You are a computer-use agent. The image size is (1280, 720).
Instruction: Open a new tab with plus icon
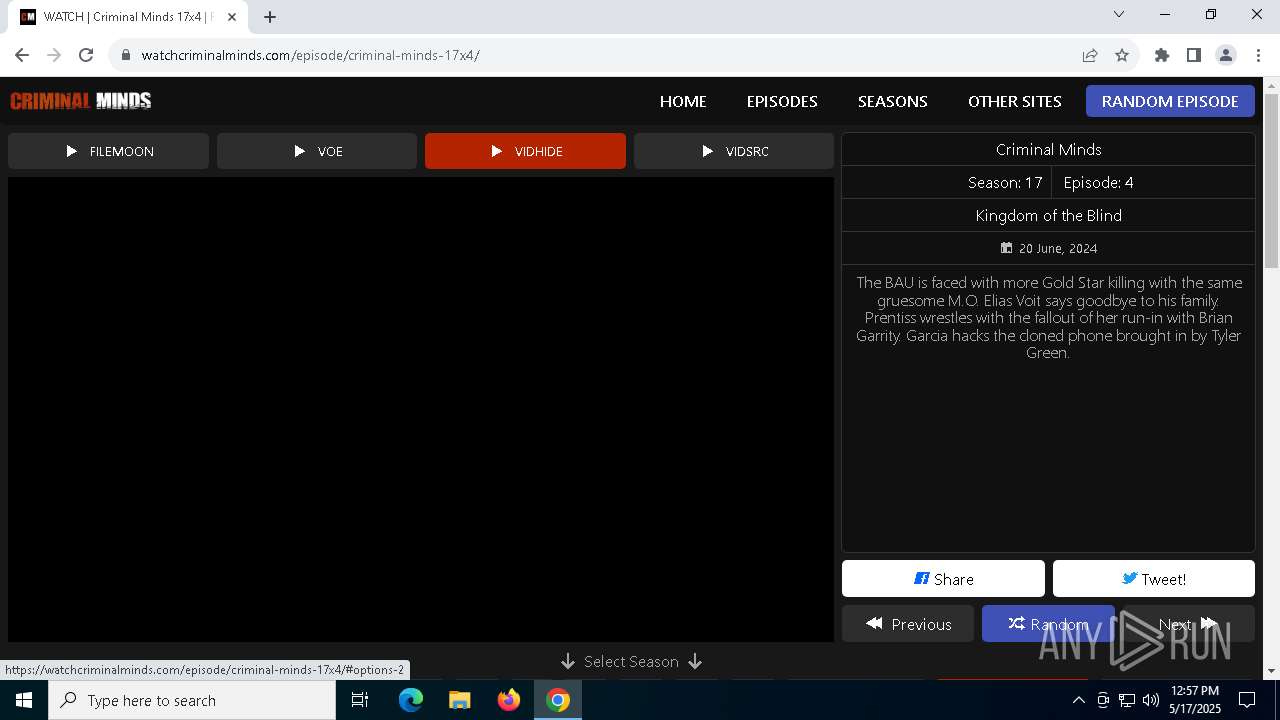click(270, 17)
